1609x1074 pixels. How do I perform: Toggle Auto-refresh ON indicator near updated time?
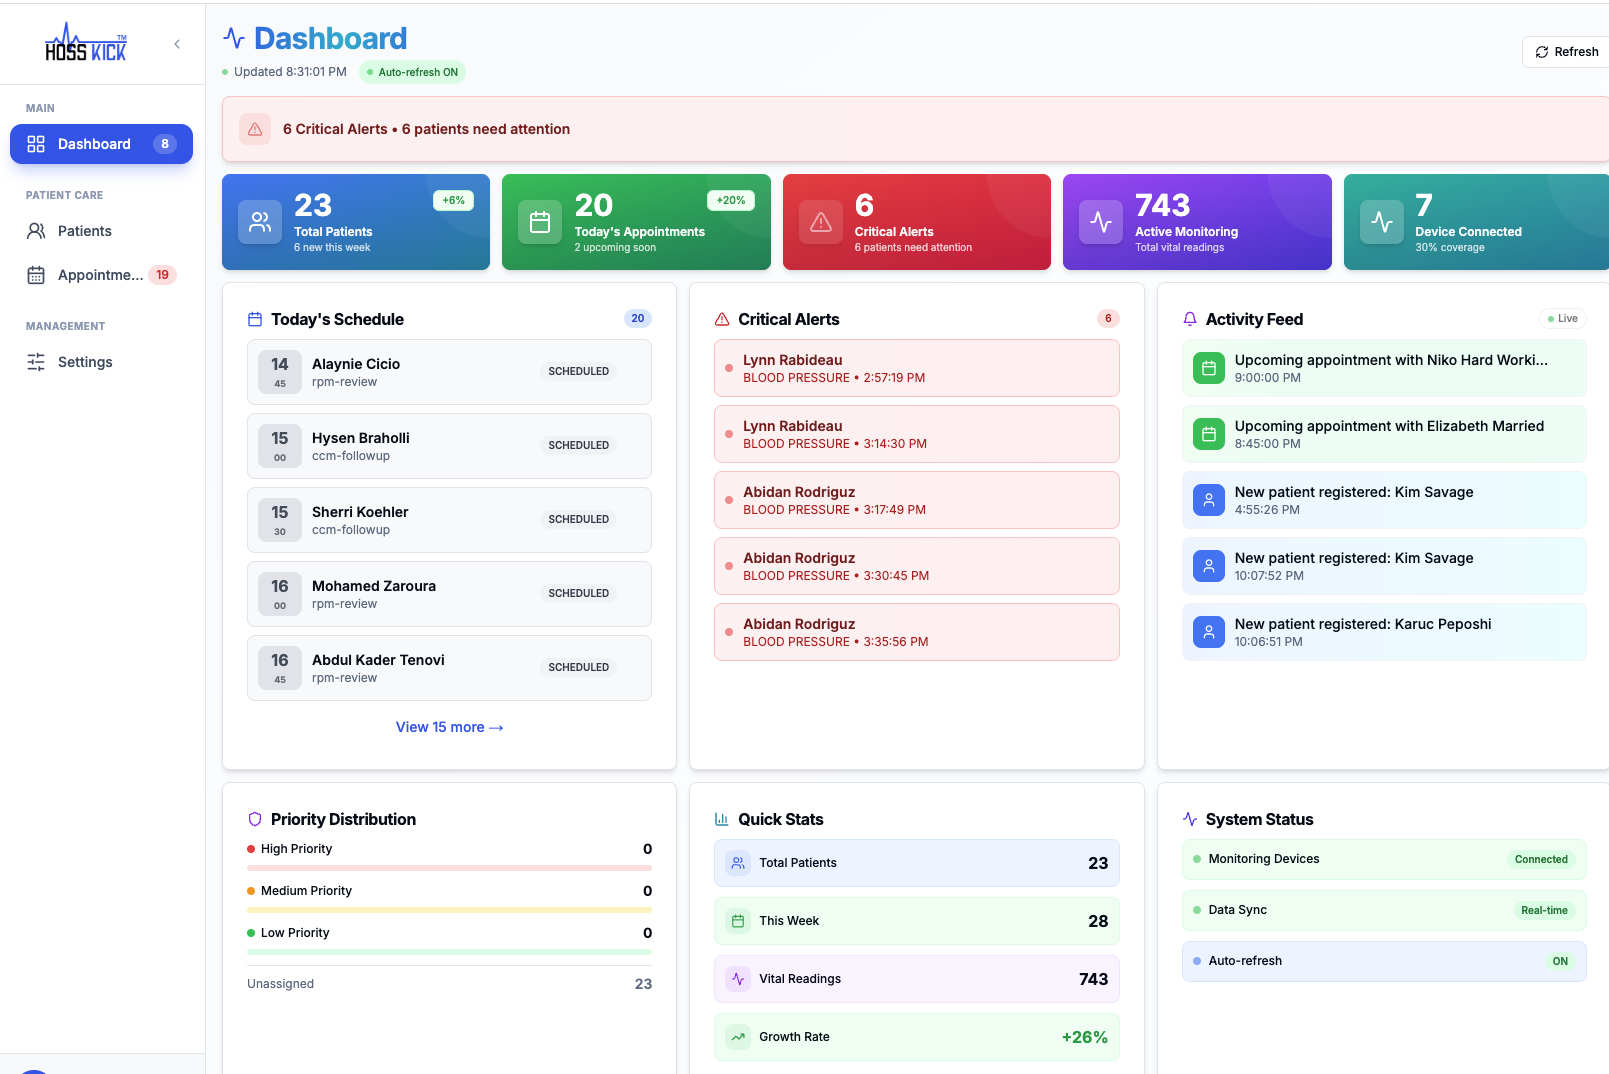(412, 72)
